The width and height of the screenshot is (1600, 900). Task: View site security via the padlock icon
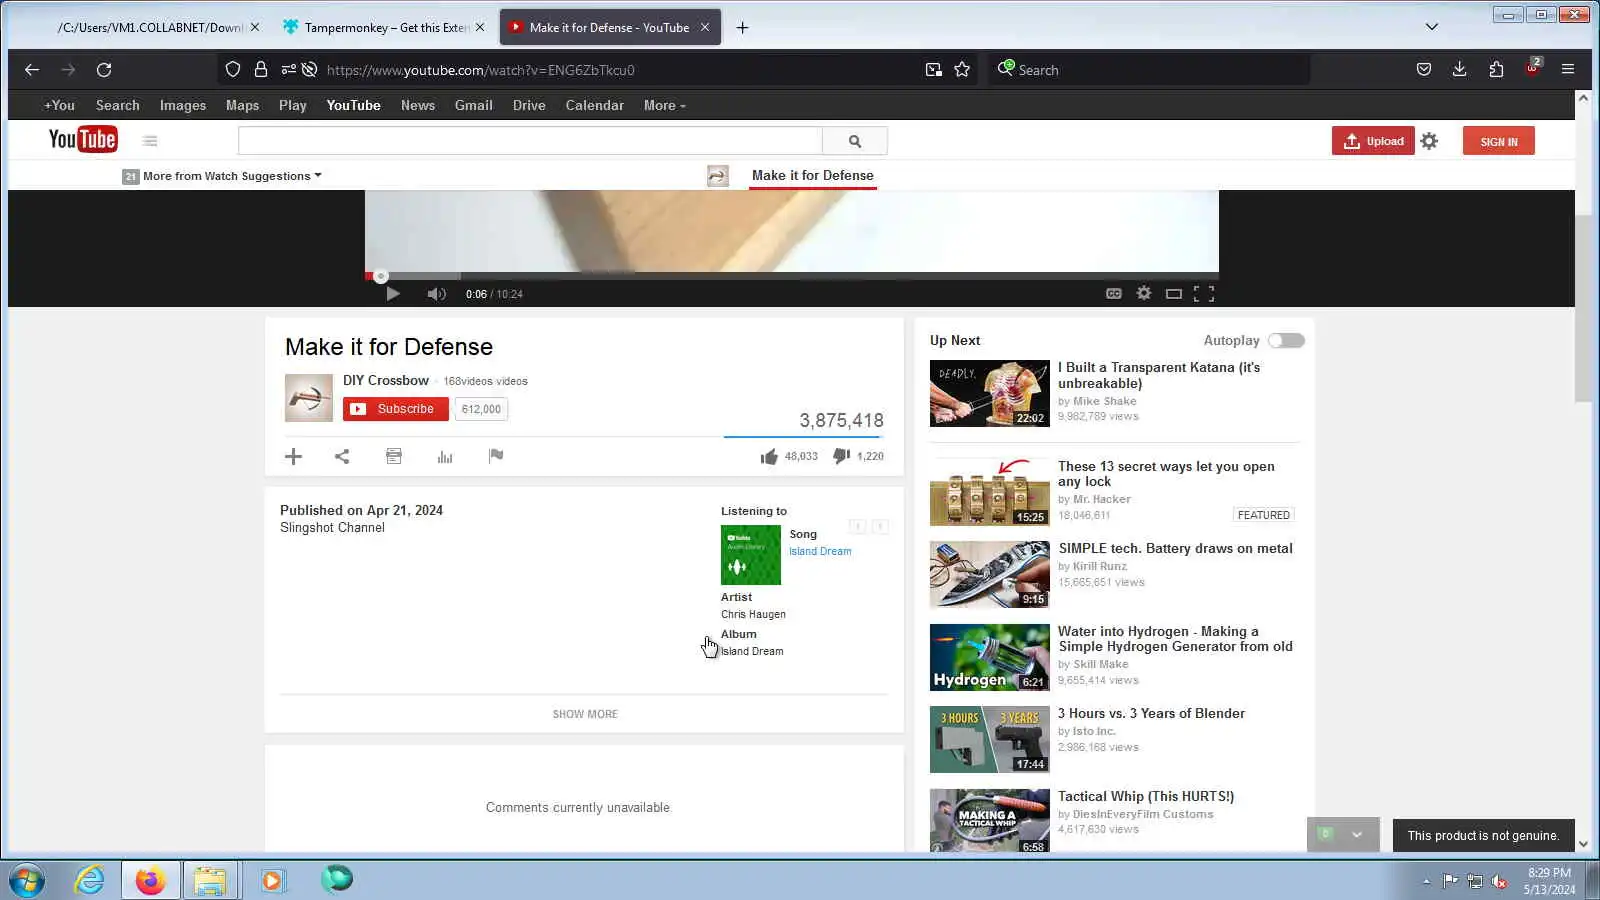[x=261, y=70]
